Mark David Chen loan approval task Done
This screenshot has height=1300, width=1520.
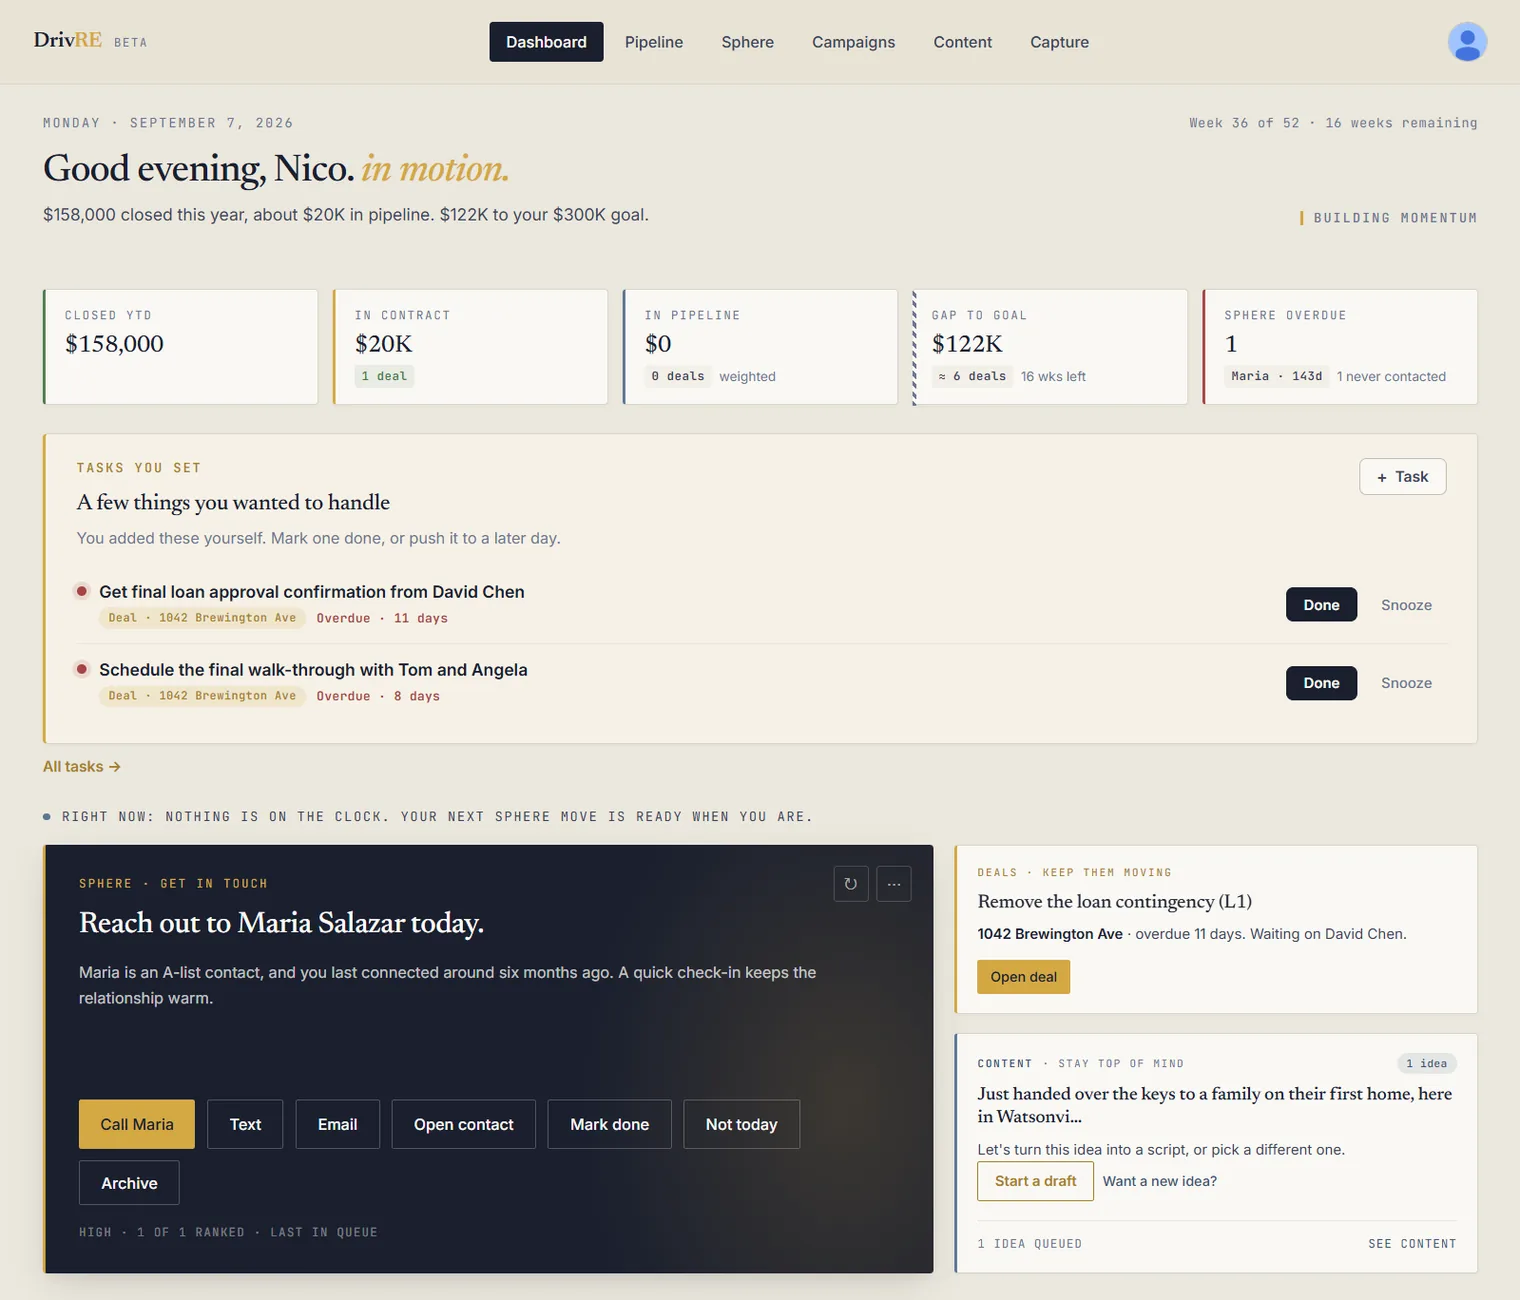tap(1321, 605)
